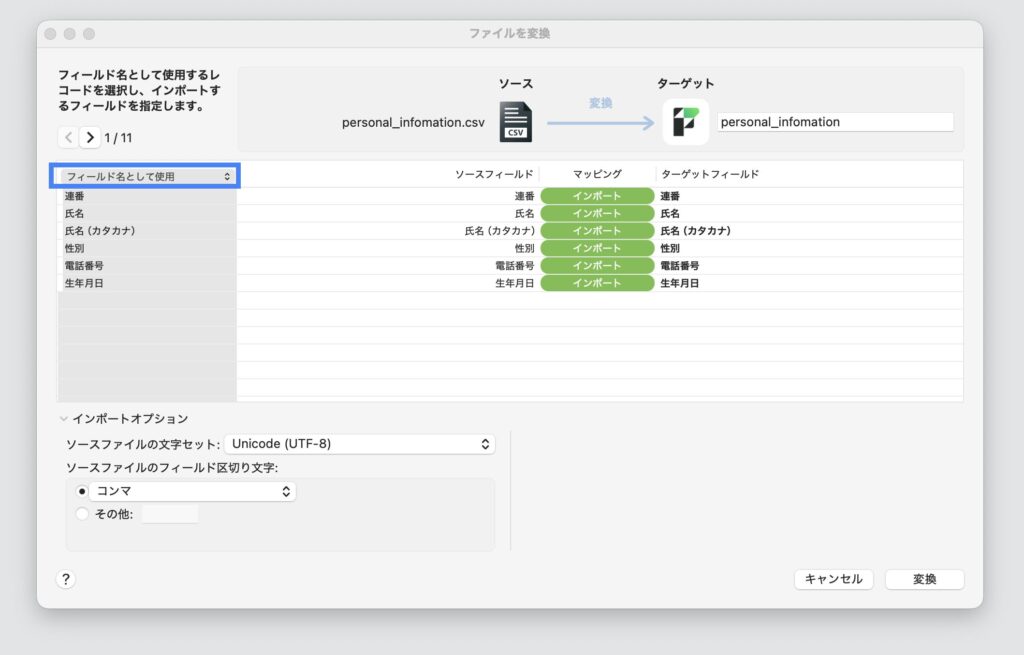Go to previous record with left arrow
The width and height of the screenshot is (1024, 655).
pyautogui.click(x=67, y=137)
